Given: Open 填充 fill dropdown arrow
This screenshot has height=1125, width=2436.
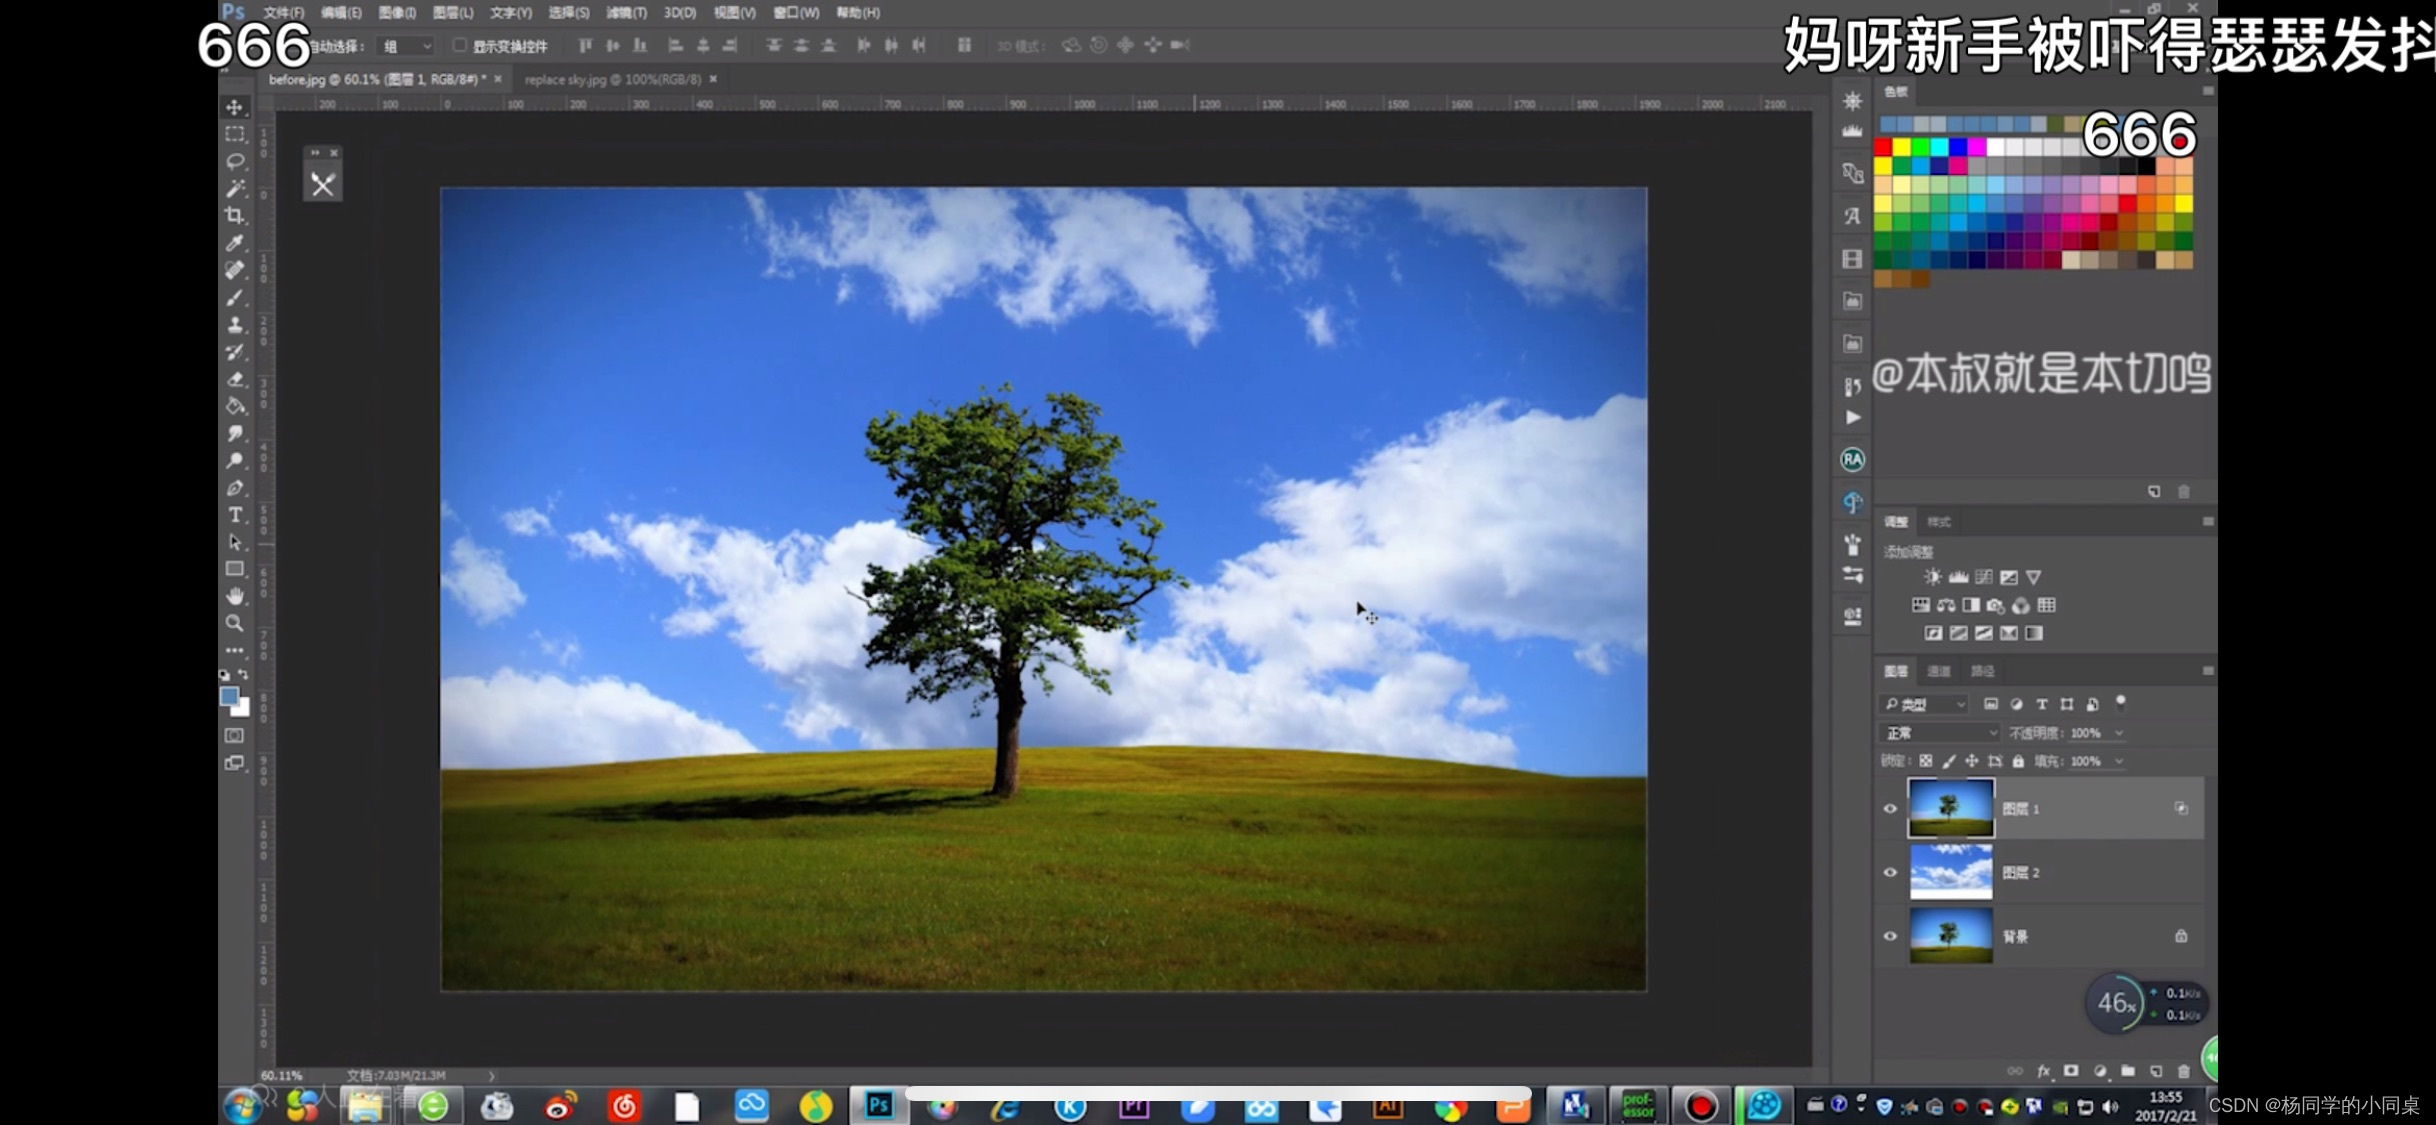Looking at the screenshot, I should tap(2118, 761).
